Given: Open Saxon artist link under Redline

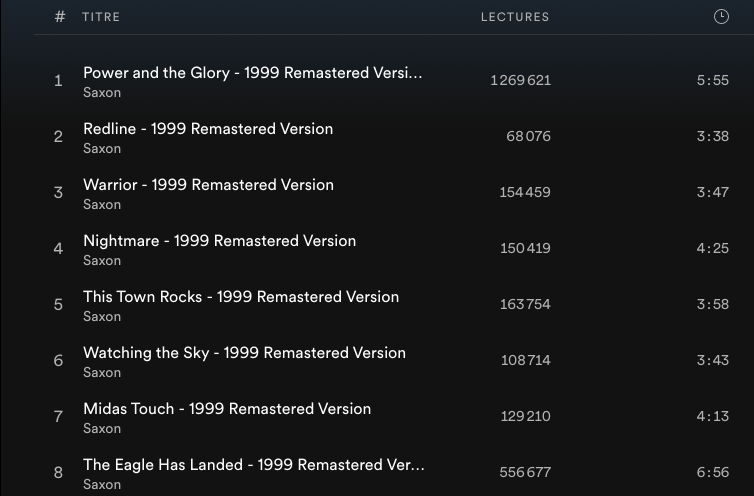Looking at the screenshot, I should (x=102, y=149).
